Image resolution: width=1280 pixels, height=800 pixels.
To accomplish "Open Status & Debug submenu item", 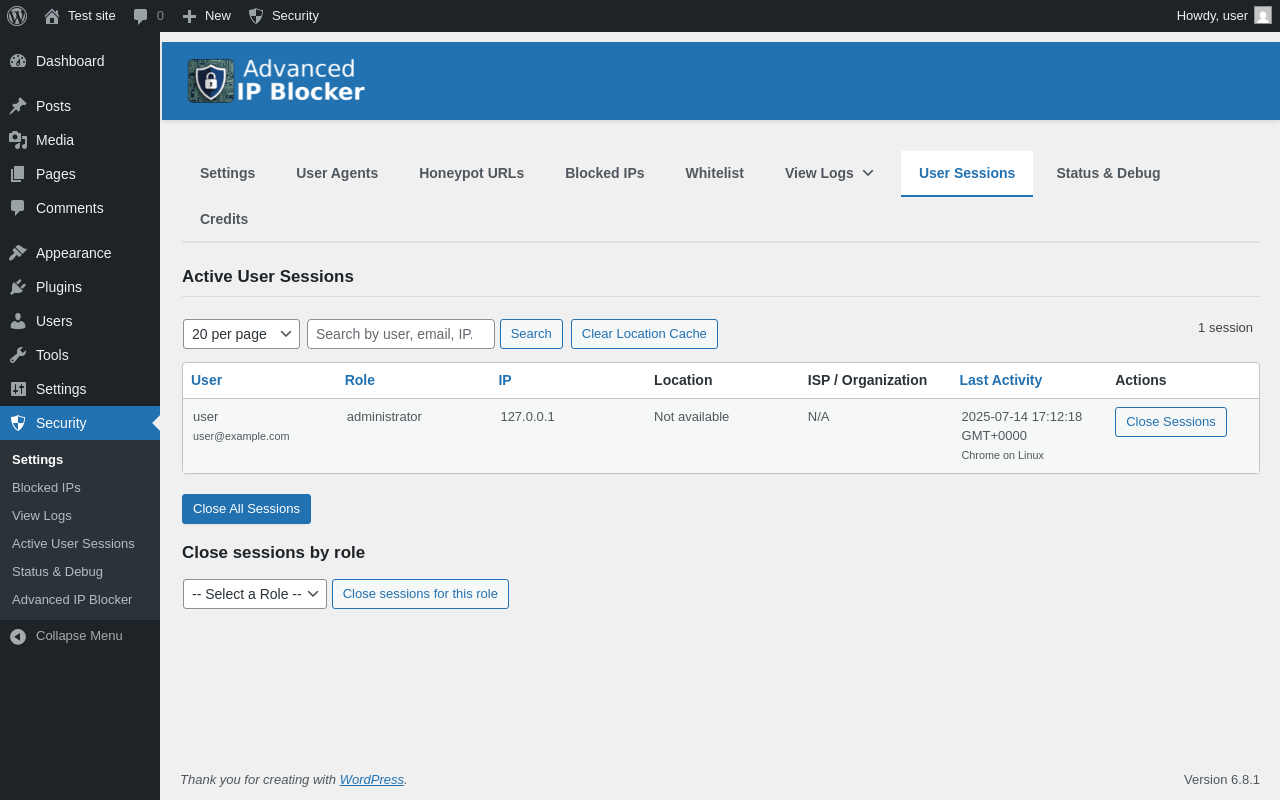I will [57, 572].
